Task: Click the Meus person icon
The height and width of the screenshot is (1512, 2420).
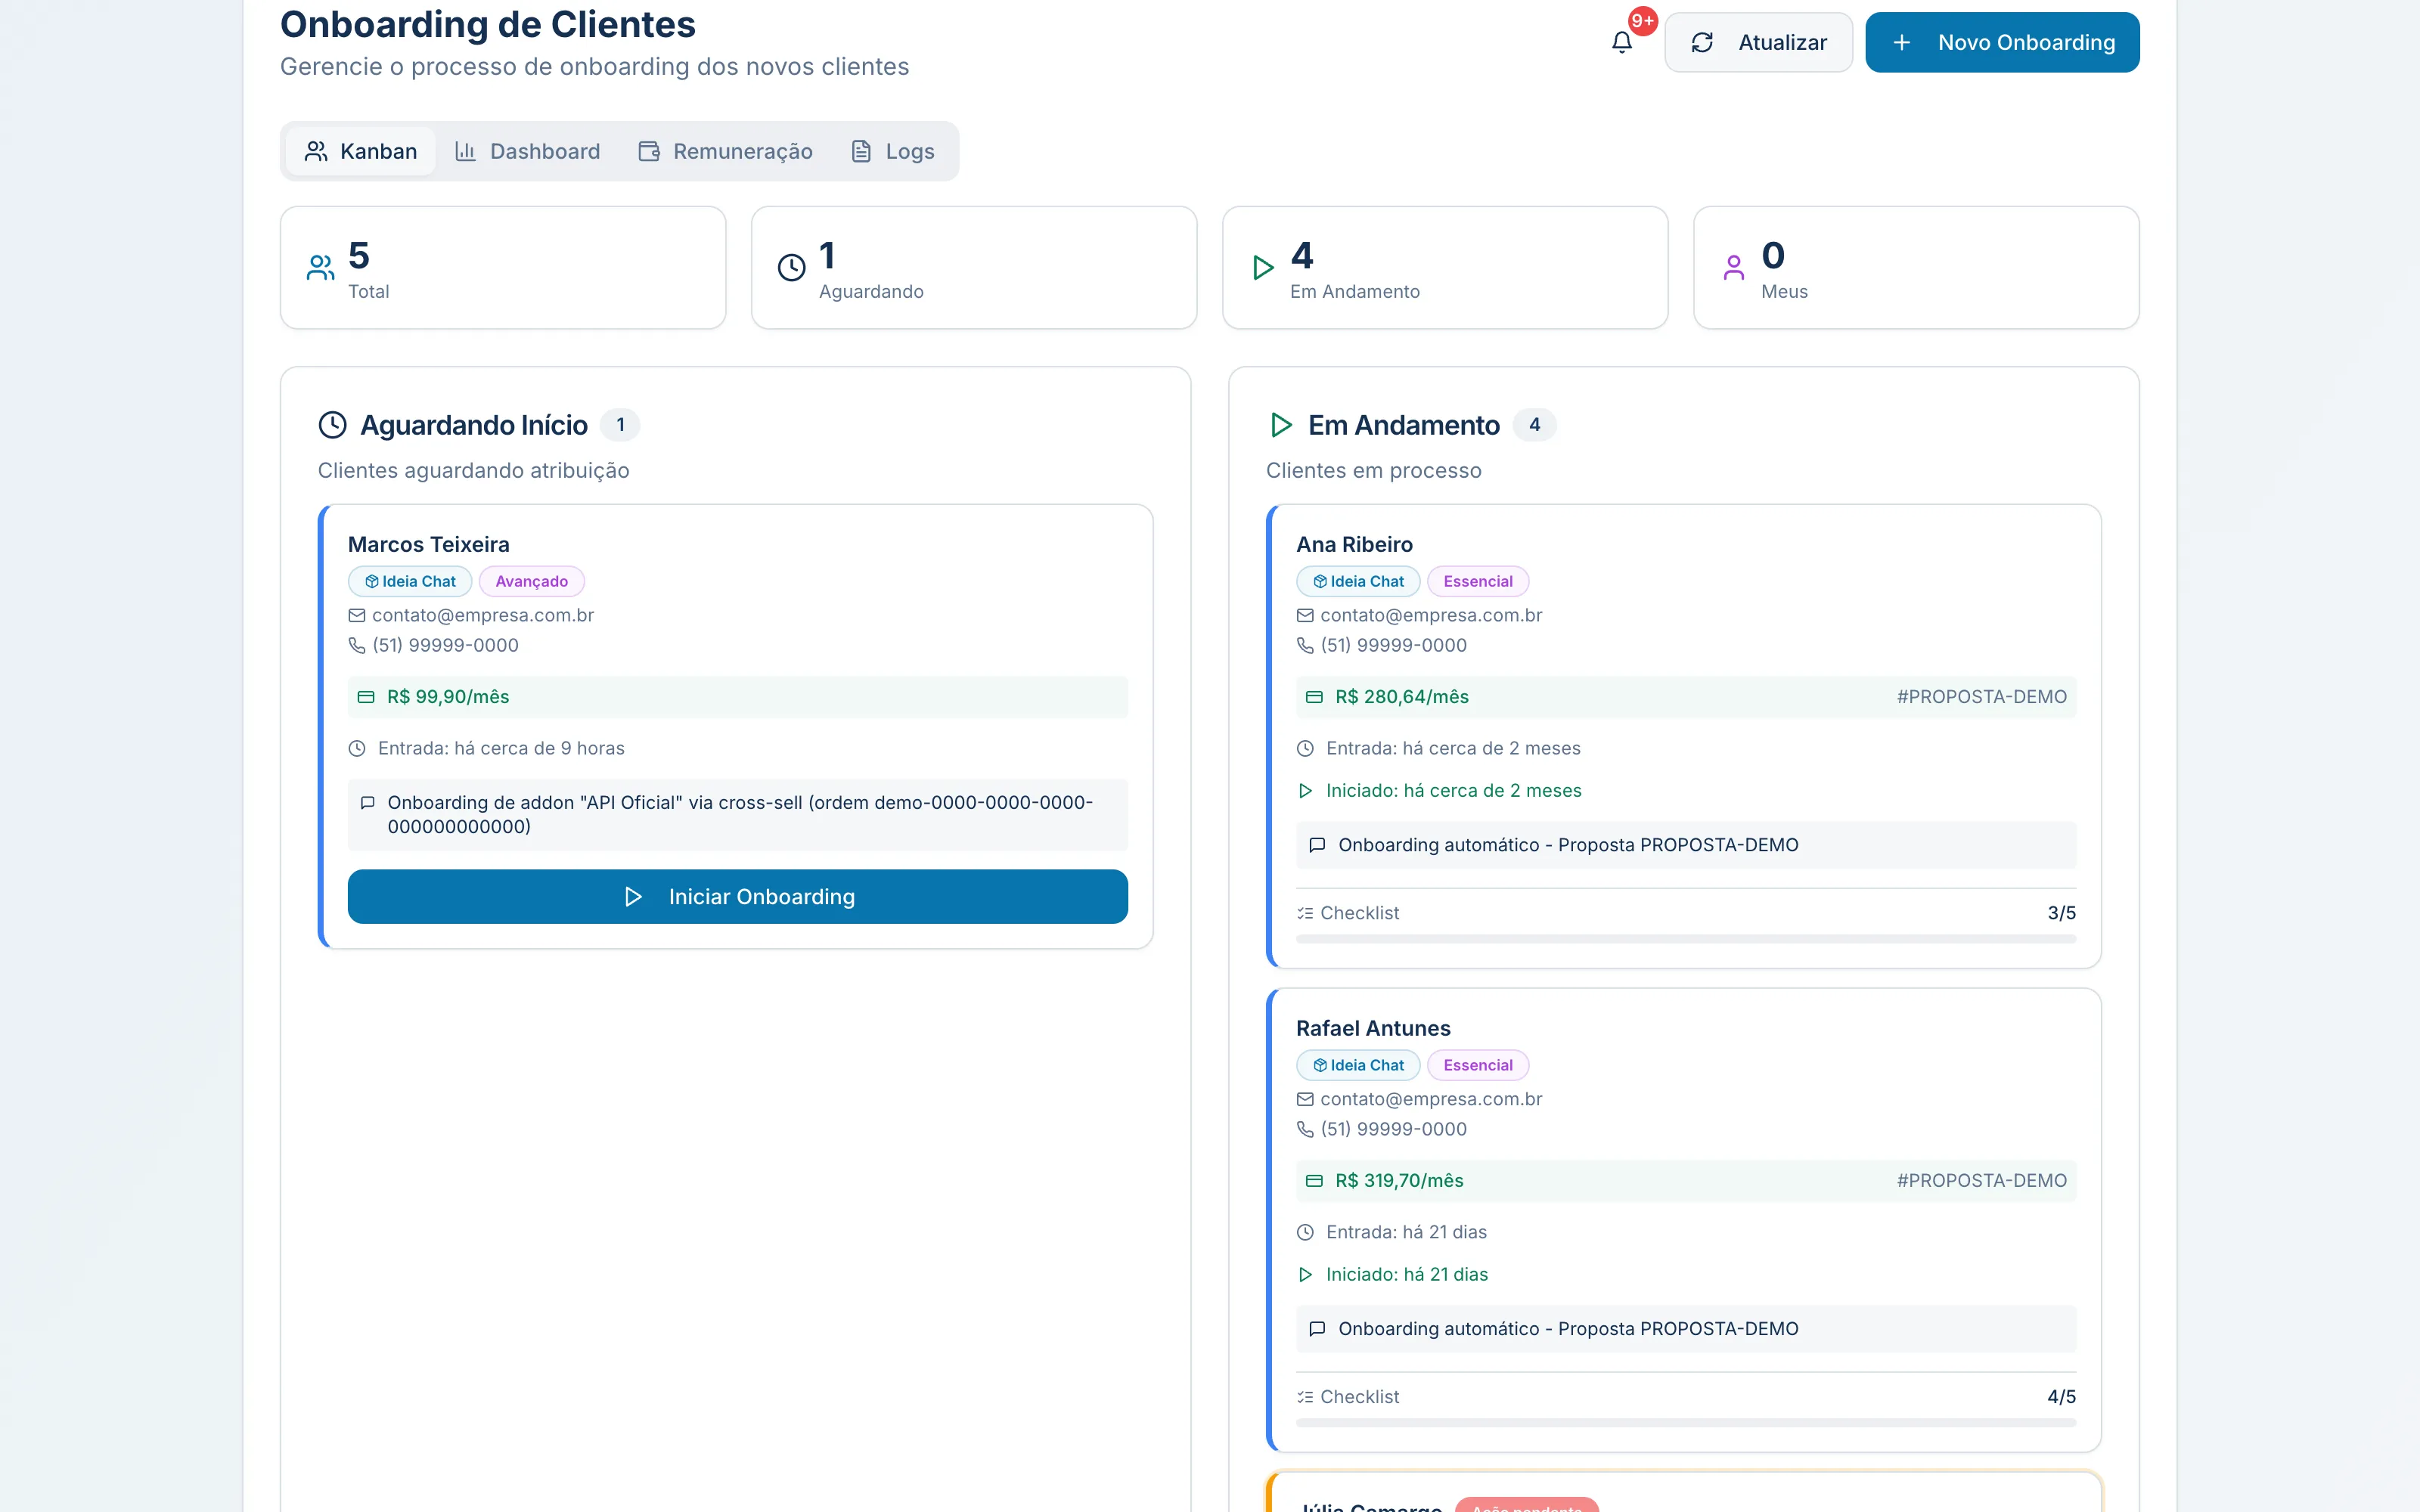Action: pos(1734,267)
